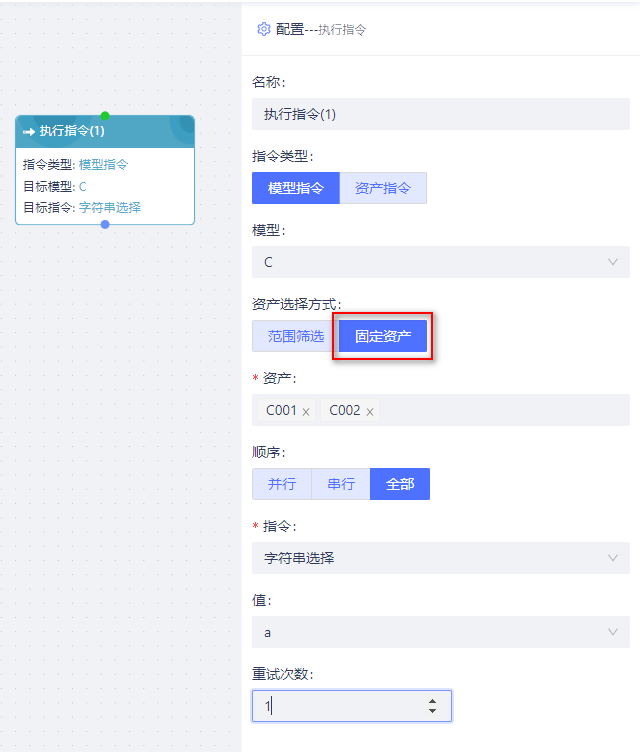This screenshot has width=640, height=752.
Task: Click the green top connector dot of node
Action: (105, 116)
